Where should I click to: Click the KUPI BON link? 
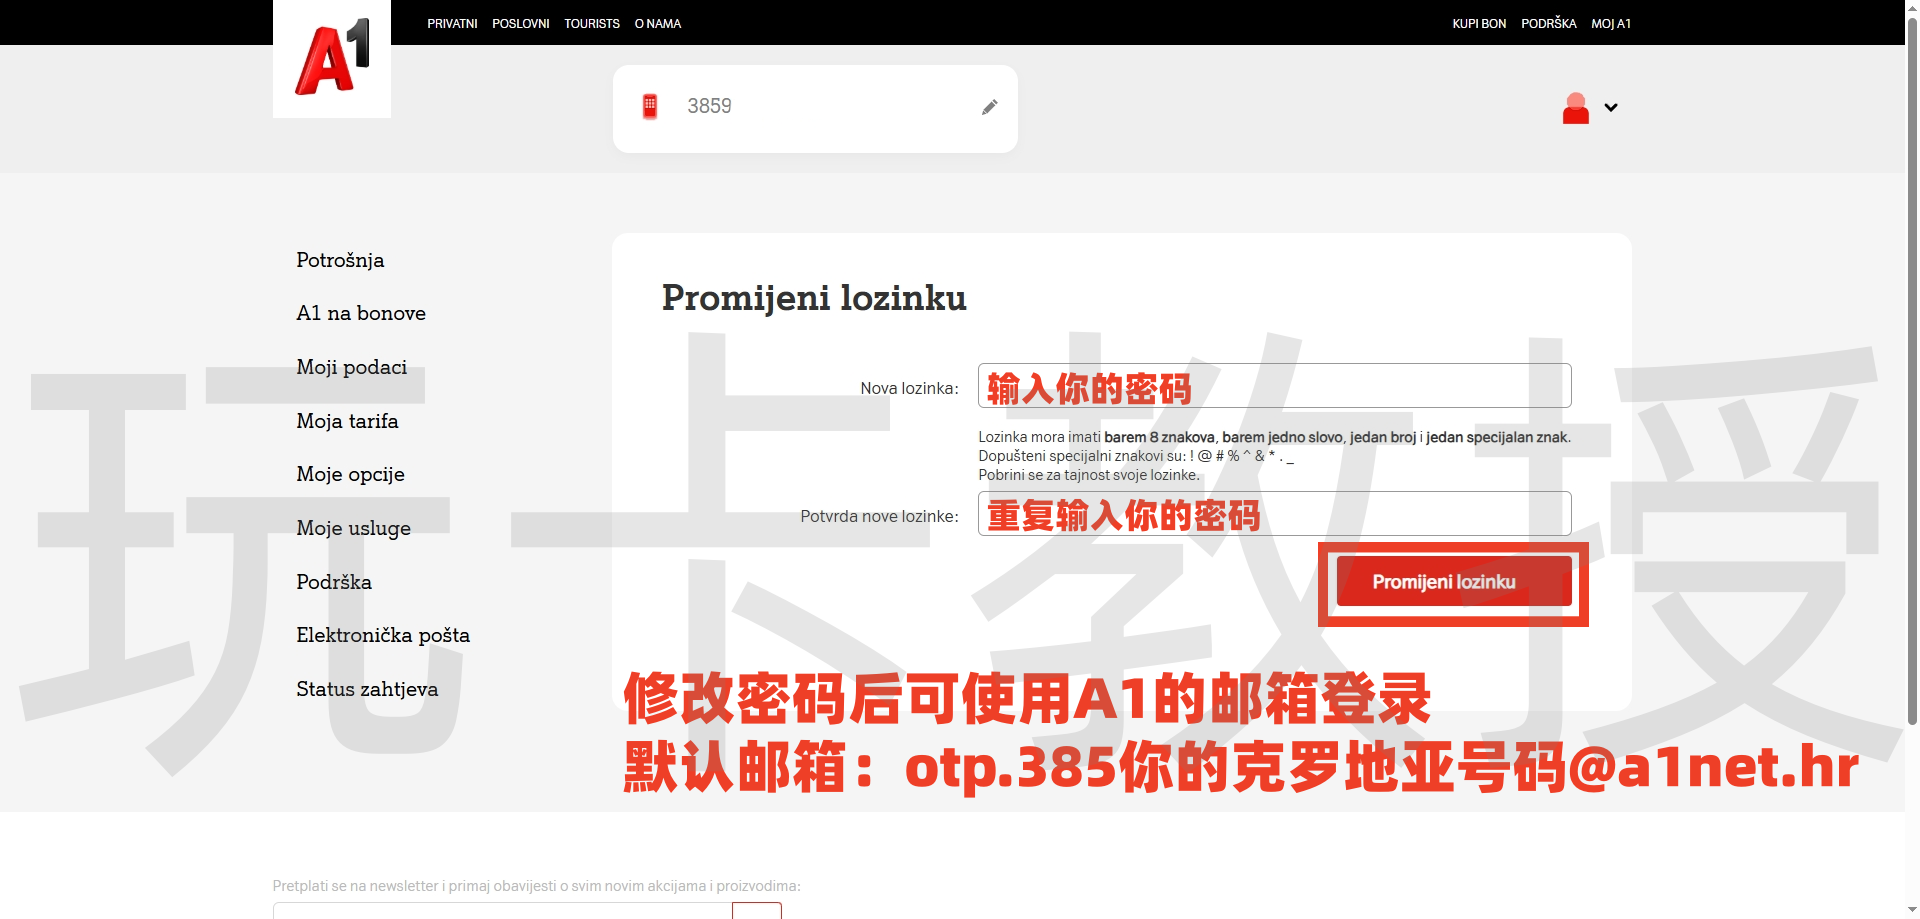[x=1478, y=23]
